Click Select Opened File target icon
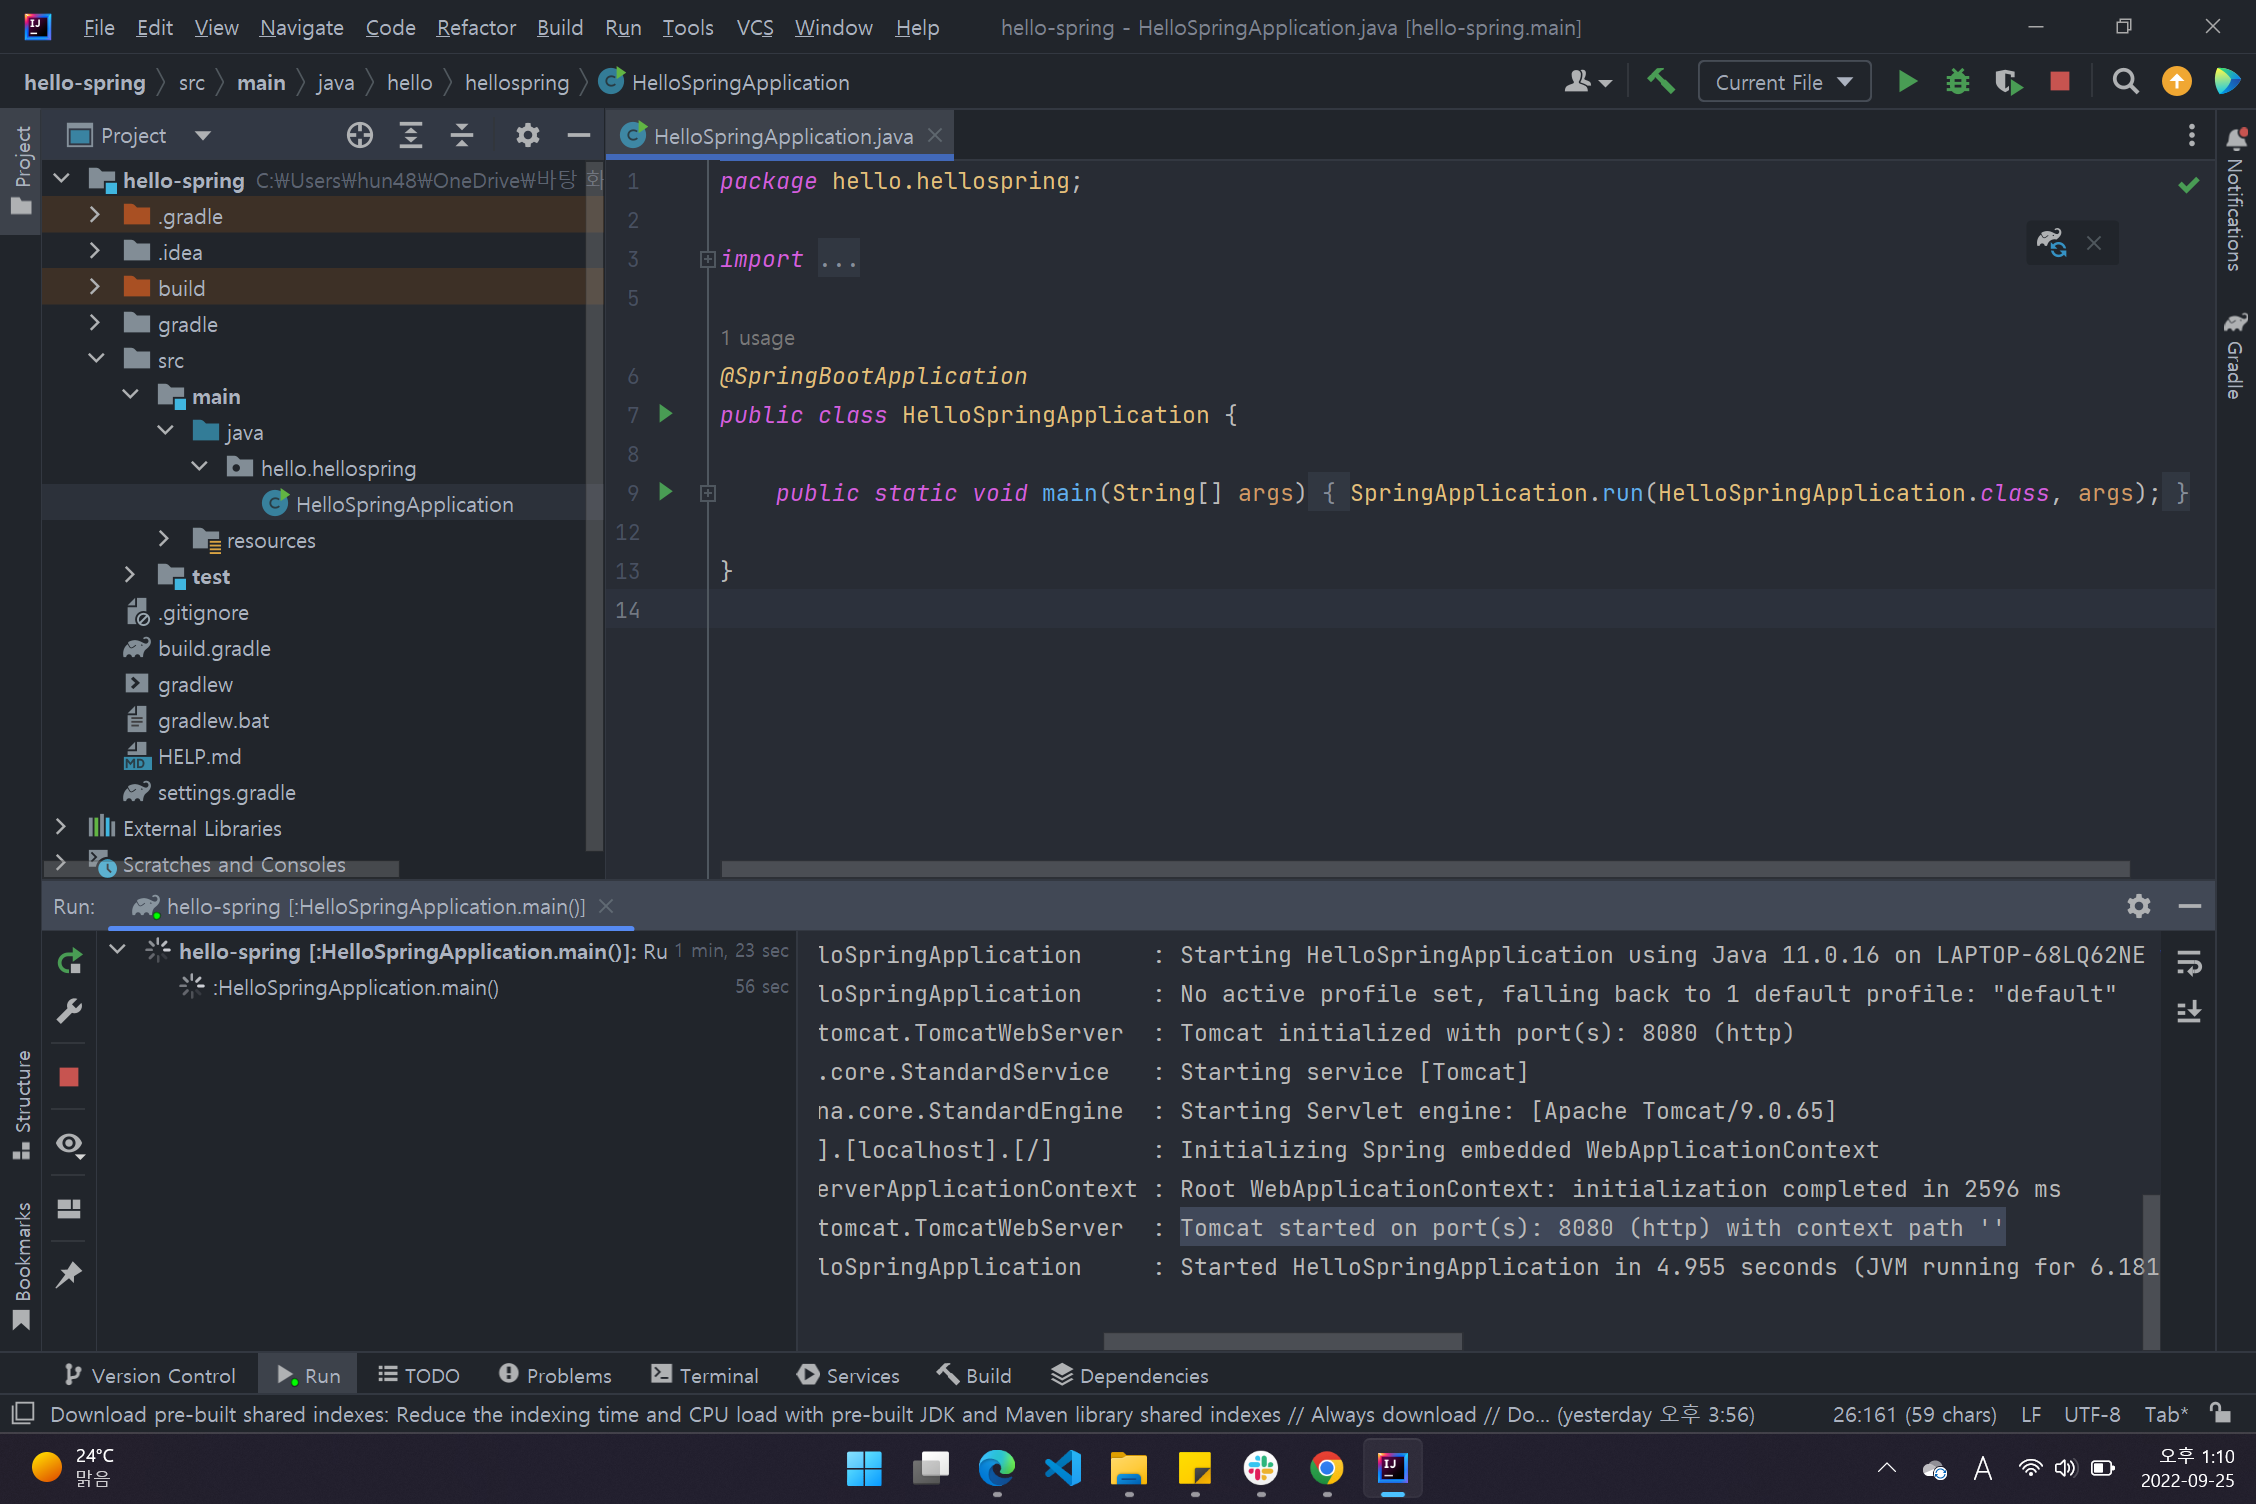This screenshot has height=1504, width=2256. tap(360, 135)
